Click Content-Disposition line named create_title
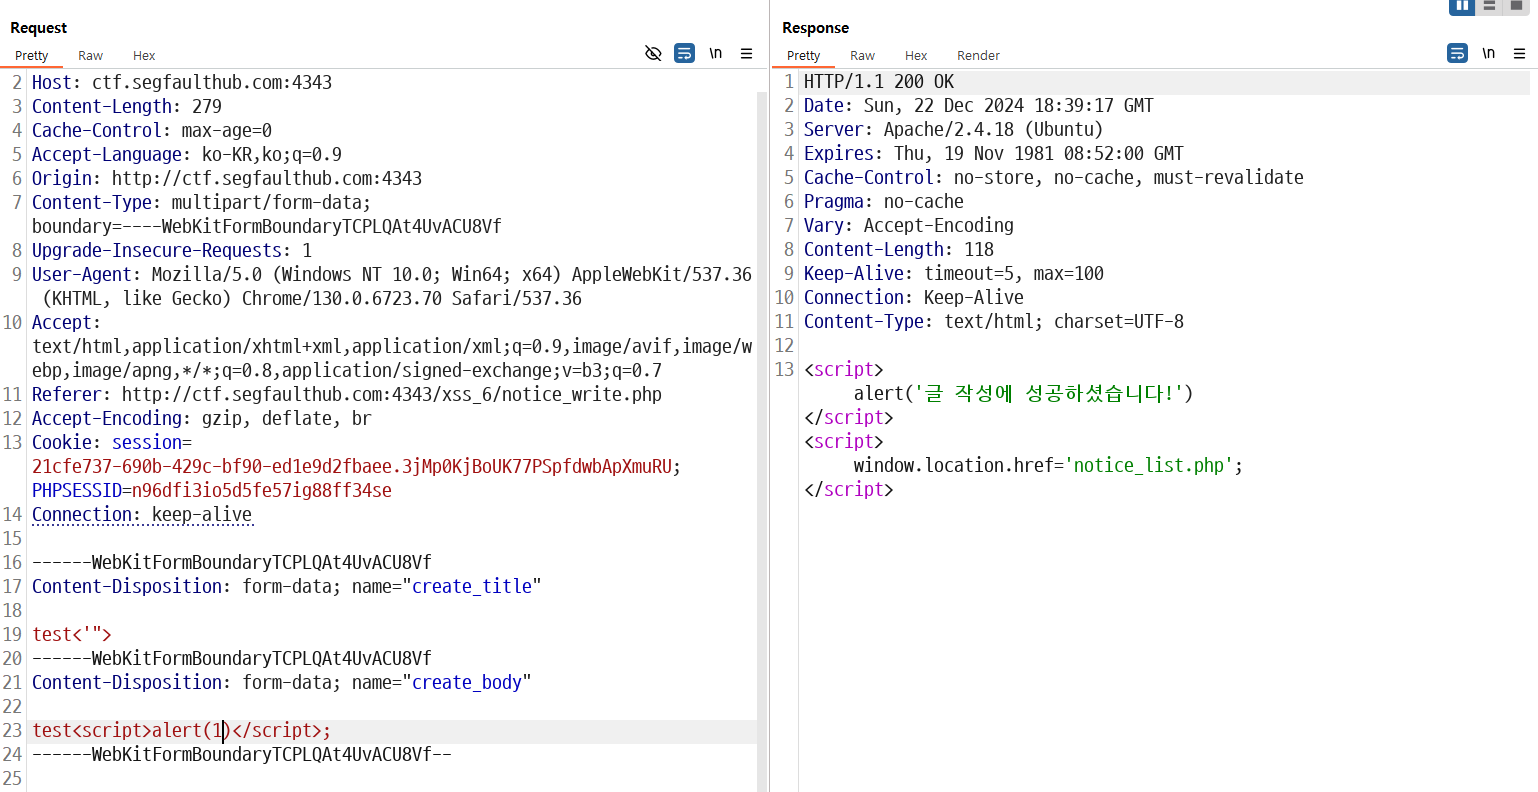Viewport: 1538px width, 792px height. pos(287,587)
